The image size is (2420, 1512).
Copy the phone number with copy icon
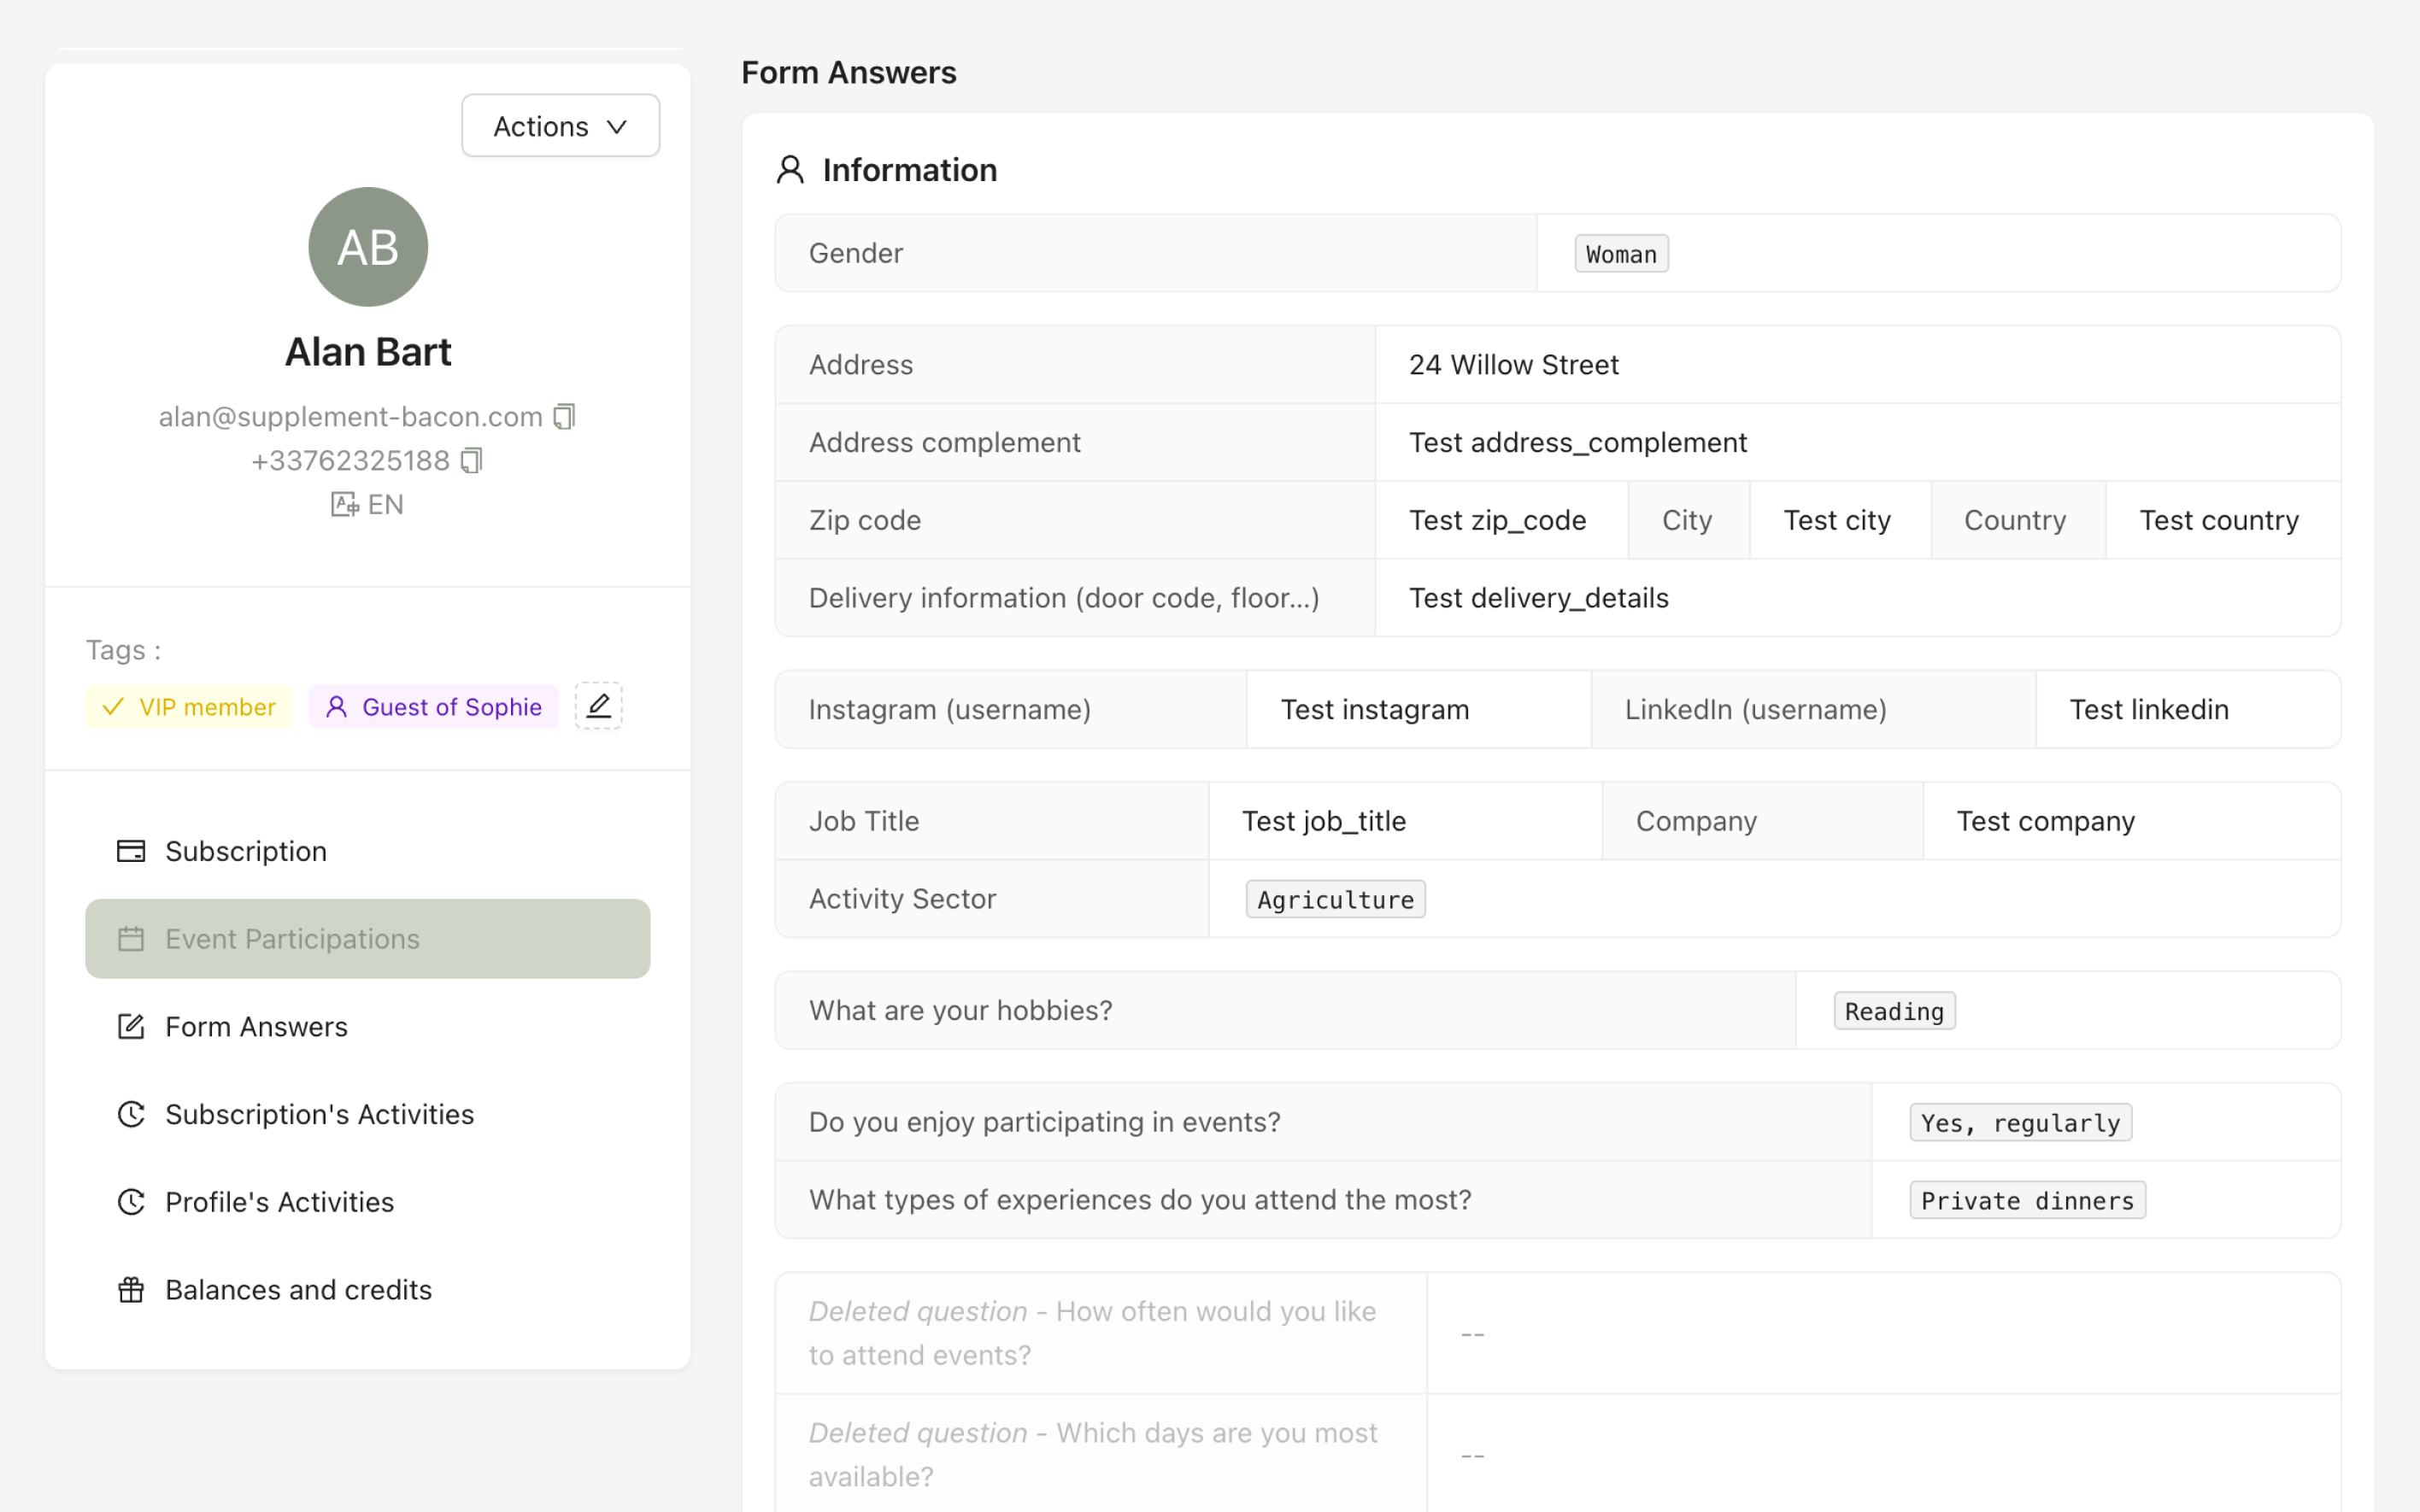[471, 460]
